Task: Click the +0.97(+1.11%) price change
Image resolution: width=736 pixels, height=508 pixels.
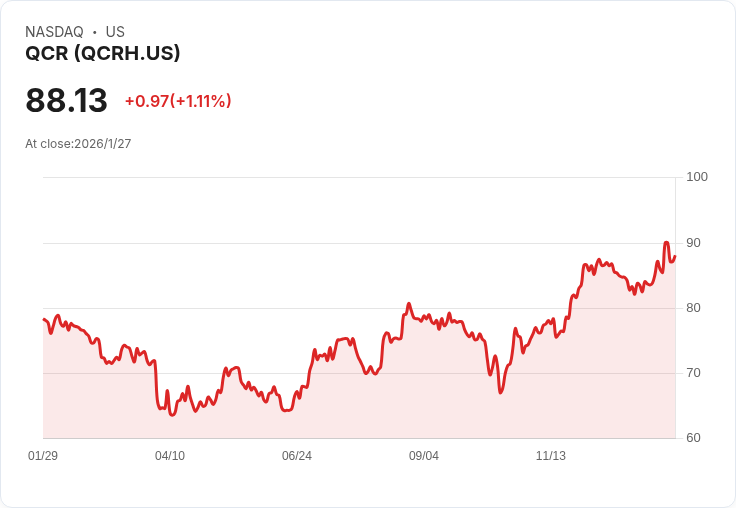Action: click(x=178, y=101)
